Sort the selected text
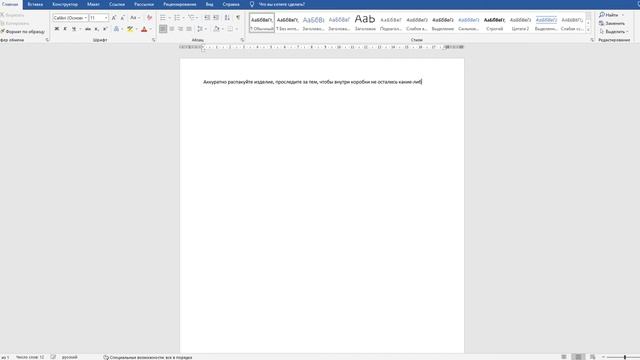The width and height of the screenshot is (640, 360). pyautogui.click(x=227, y=18)
